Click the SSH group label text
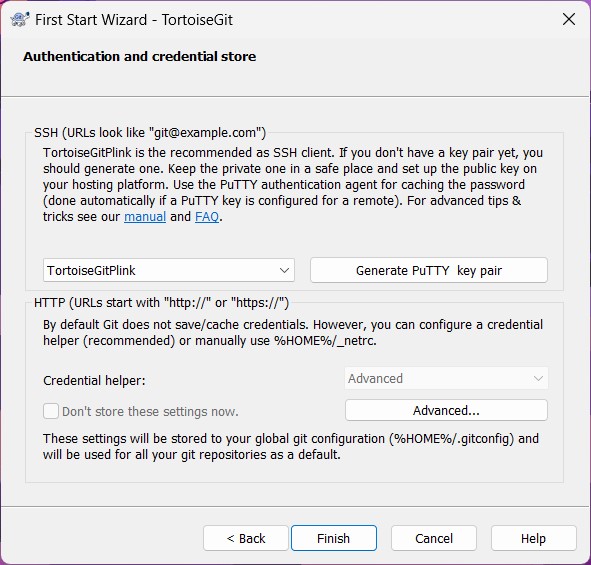 pos(150,133)
